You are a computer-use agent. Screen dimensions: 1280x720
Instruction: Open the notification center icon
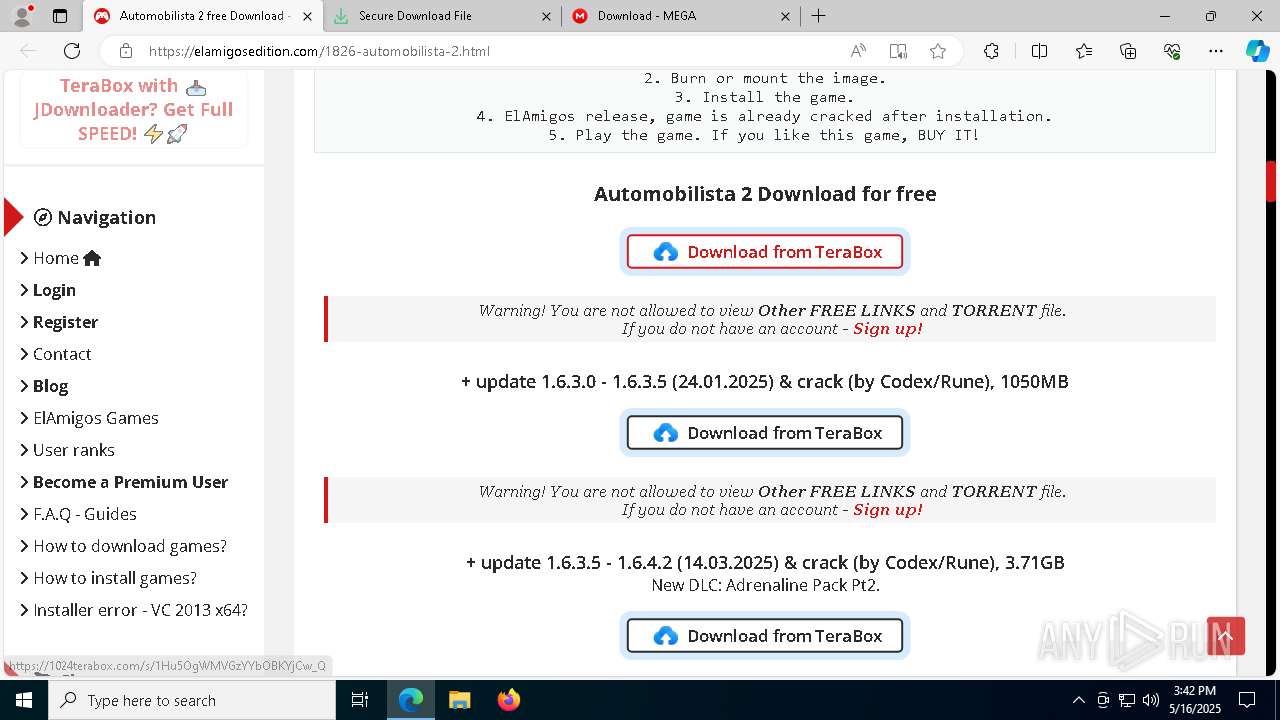1247,700
